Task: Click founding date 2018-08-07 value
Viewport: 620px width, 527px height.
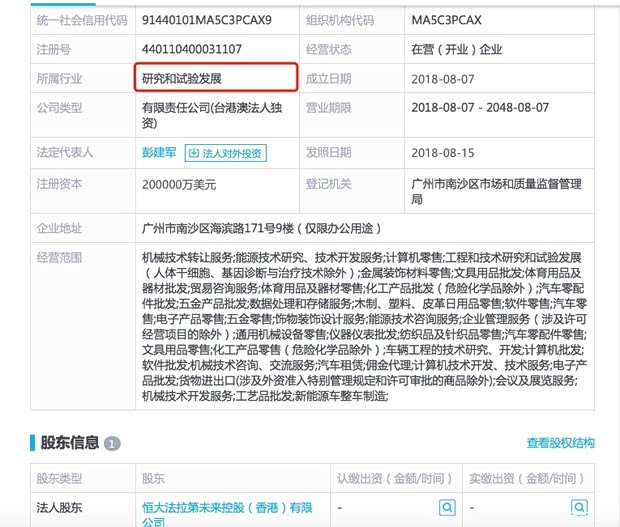Action: pos(443,79)
